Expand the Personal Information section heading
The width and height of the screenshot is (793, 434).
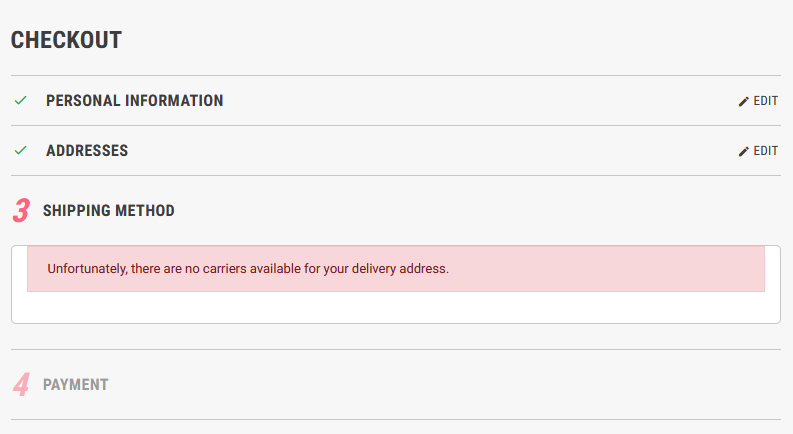(x=134, y=101)
